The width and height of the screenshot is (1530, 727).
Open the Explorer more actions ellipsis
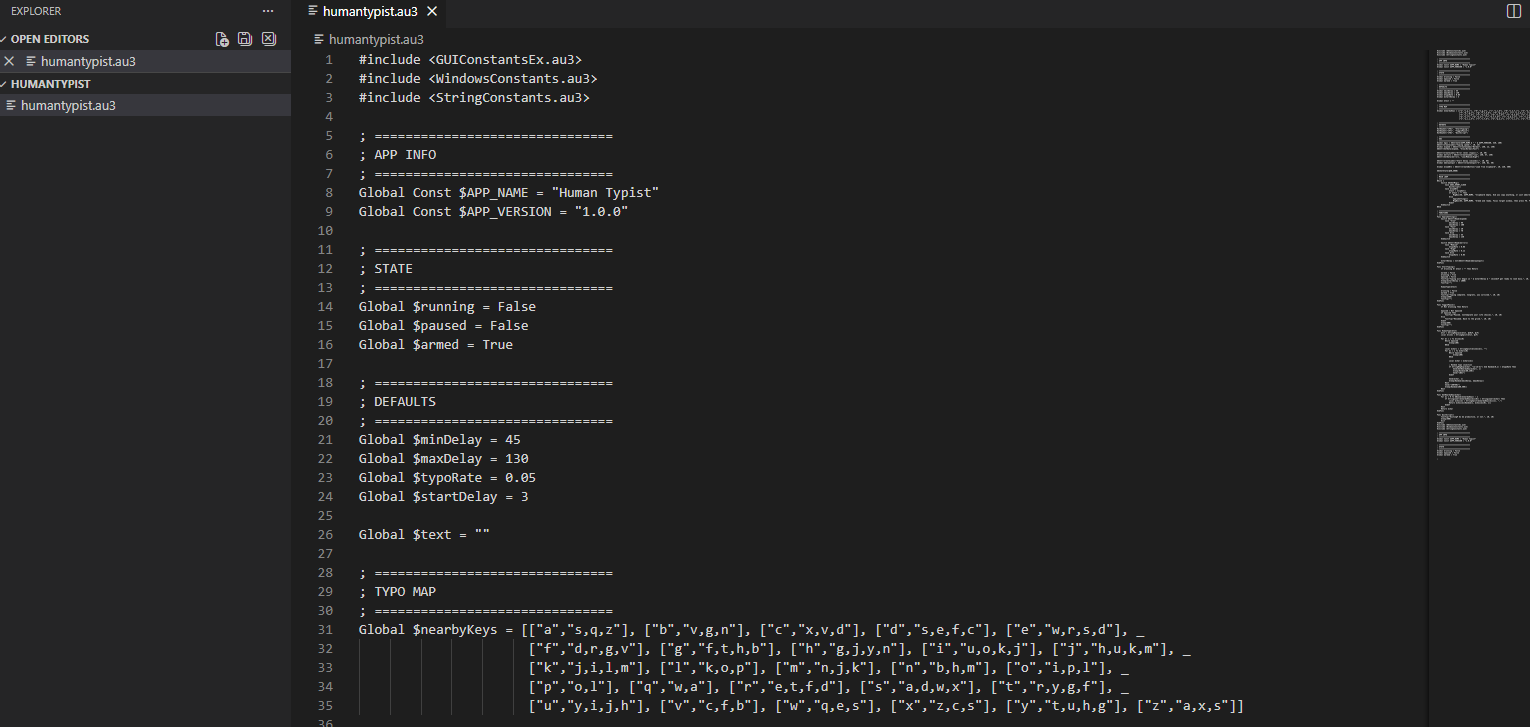pyautogui.click(x=267, y=11)
